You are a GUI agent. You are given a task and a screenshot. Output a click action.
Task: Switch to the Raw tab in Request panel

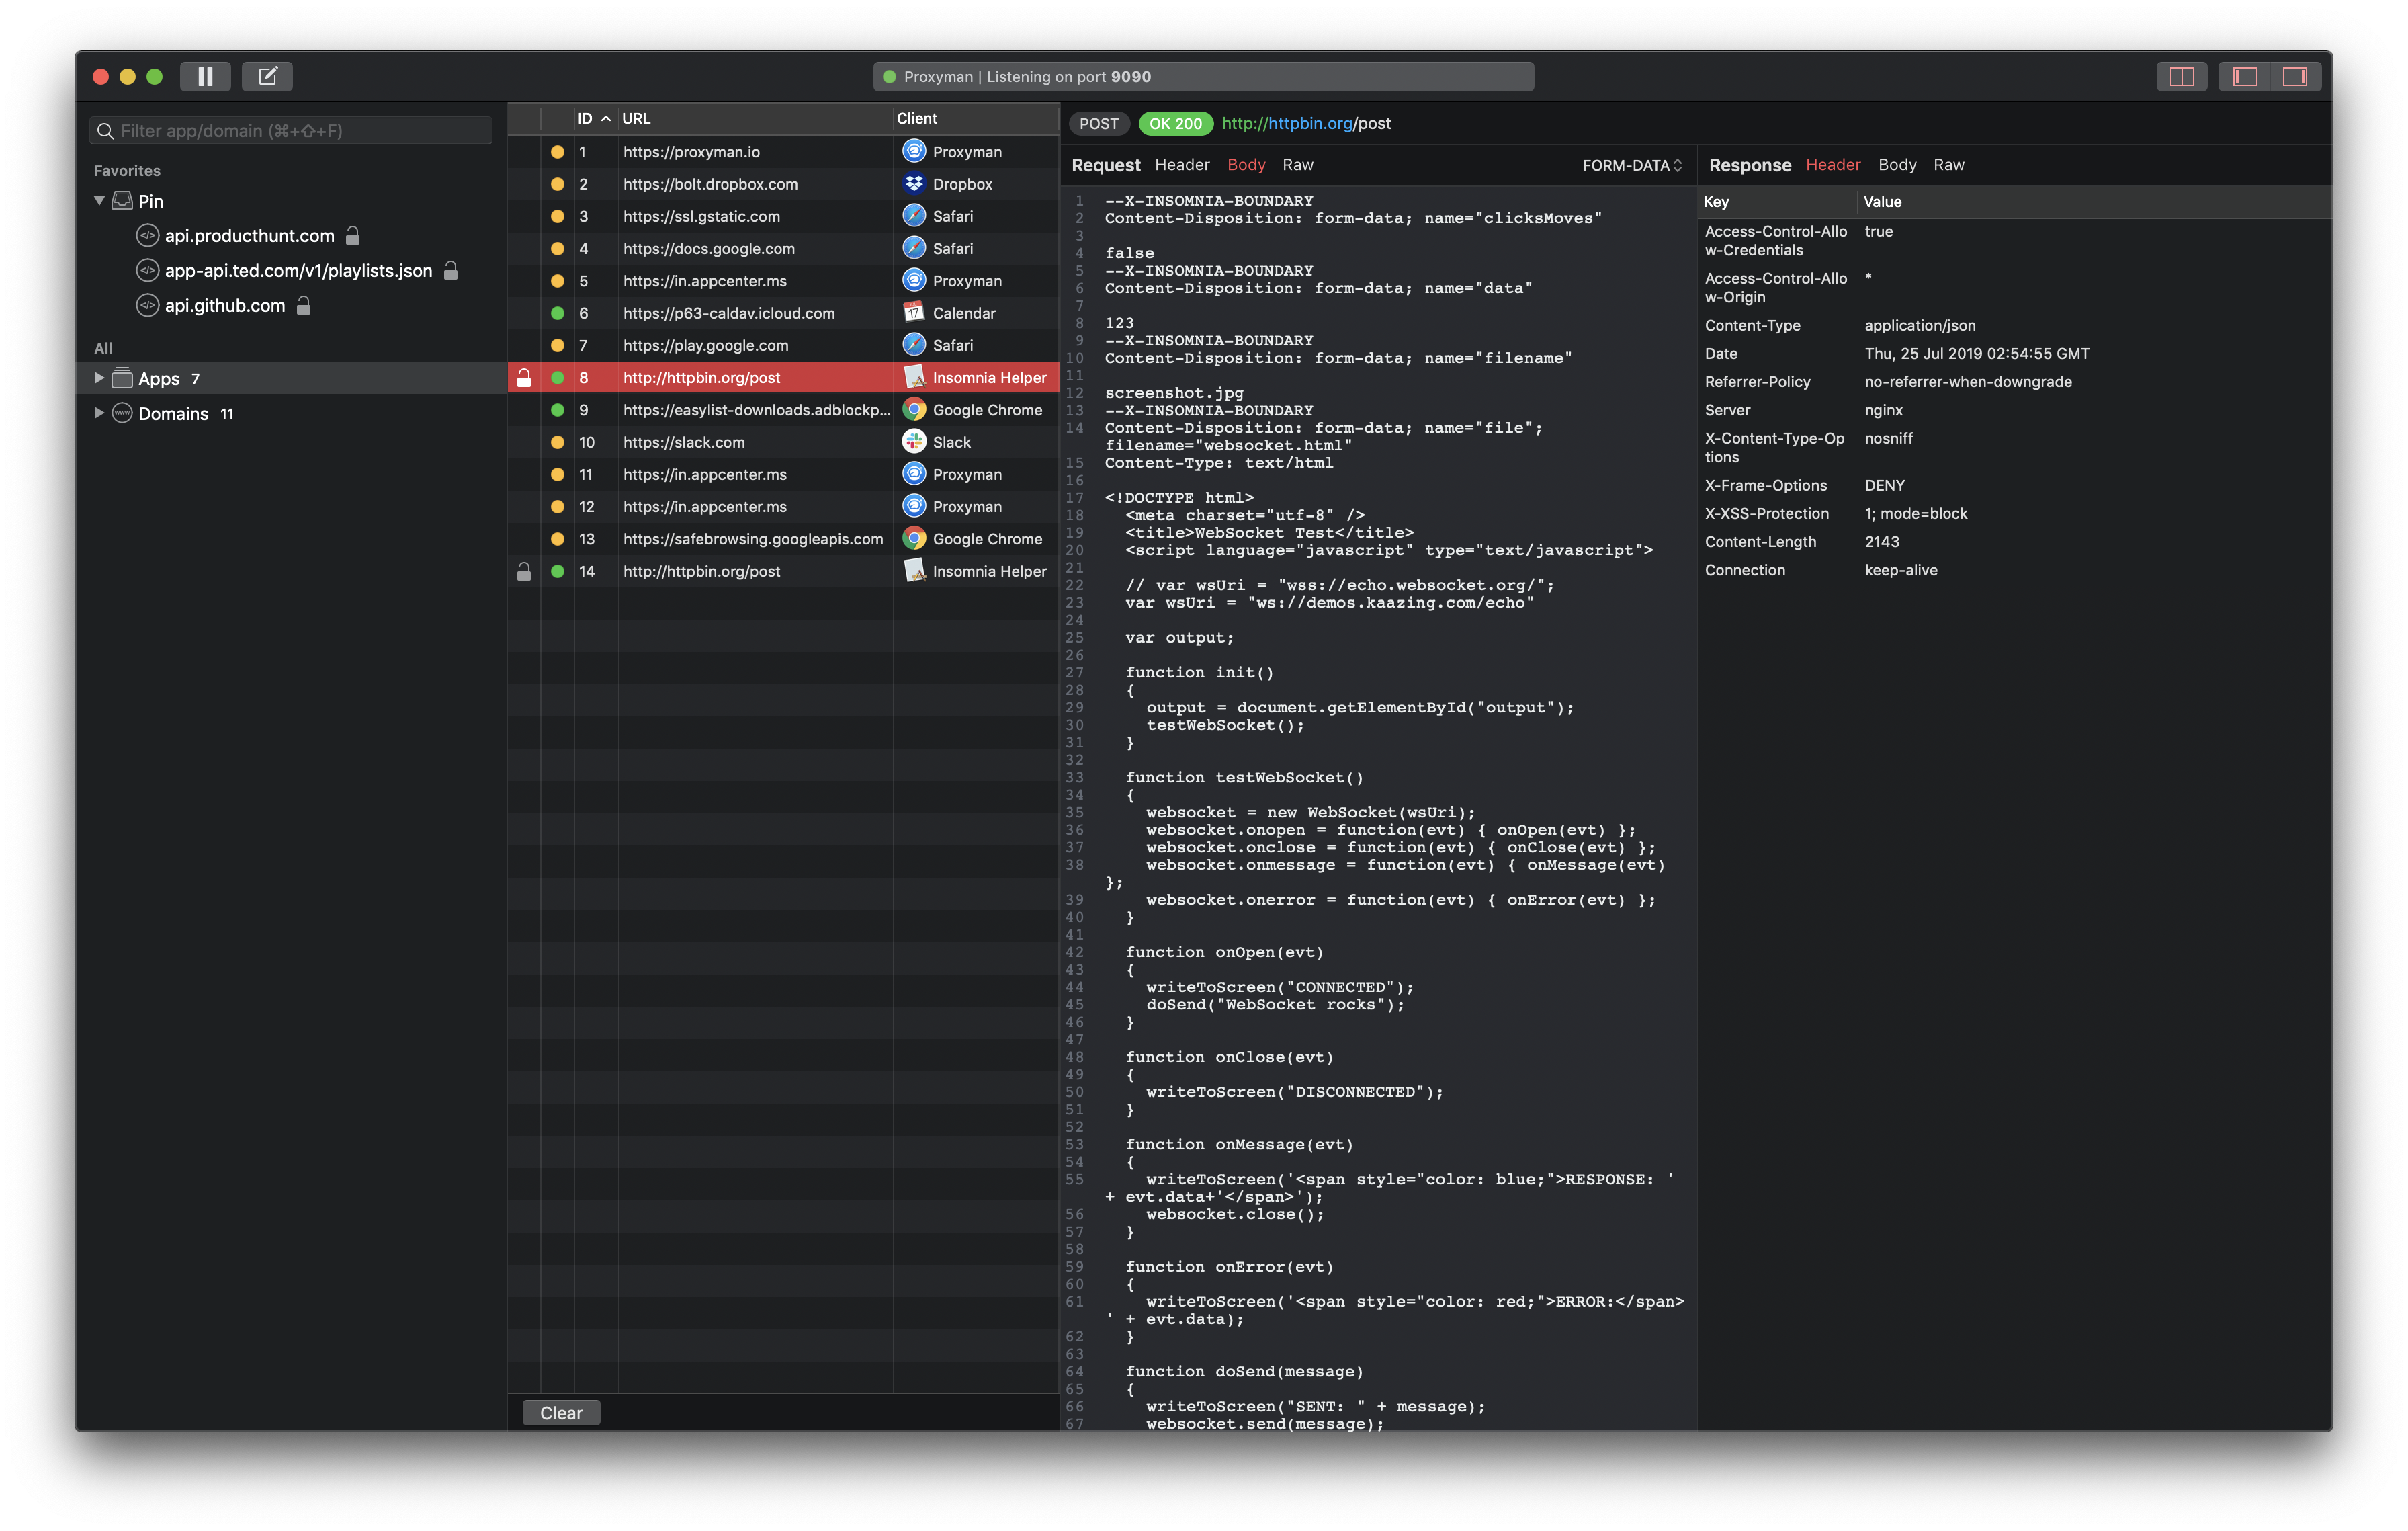point(1298,165)
